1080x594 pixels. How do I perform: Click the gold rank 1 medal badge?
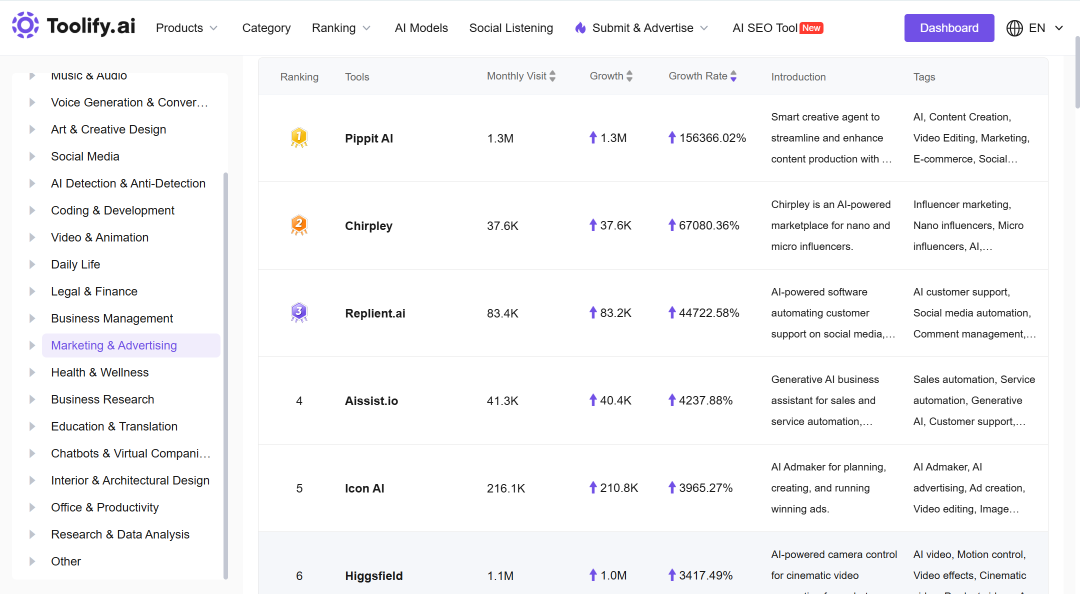pos(299,138)
